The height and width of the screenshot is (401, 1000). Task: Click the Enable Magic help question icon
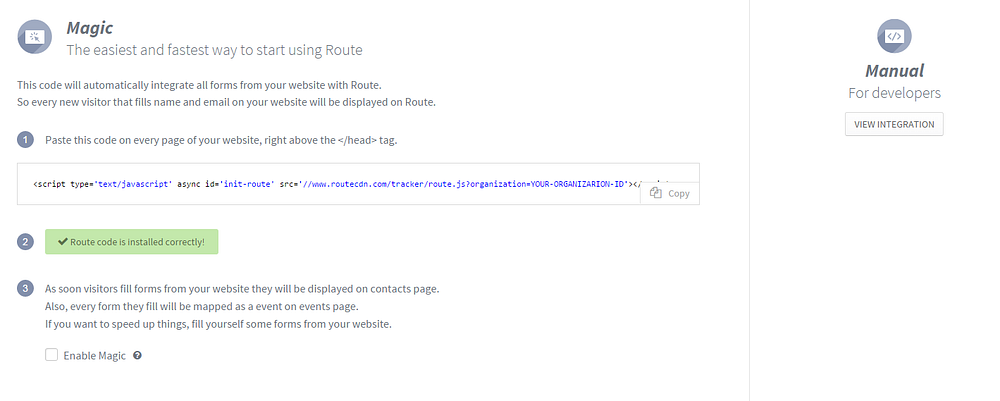click(137, 356)
